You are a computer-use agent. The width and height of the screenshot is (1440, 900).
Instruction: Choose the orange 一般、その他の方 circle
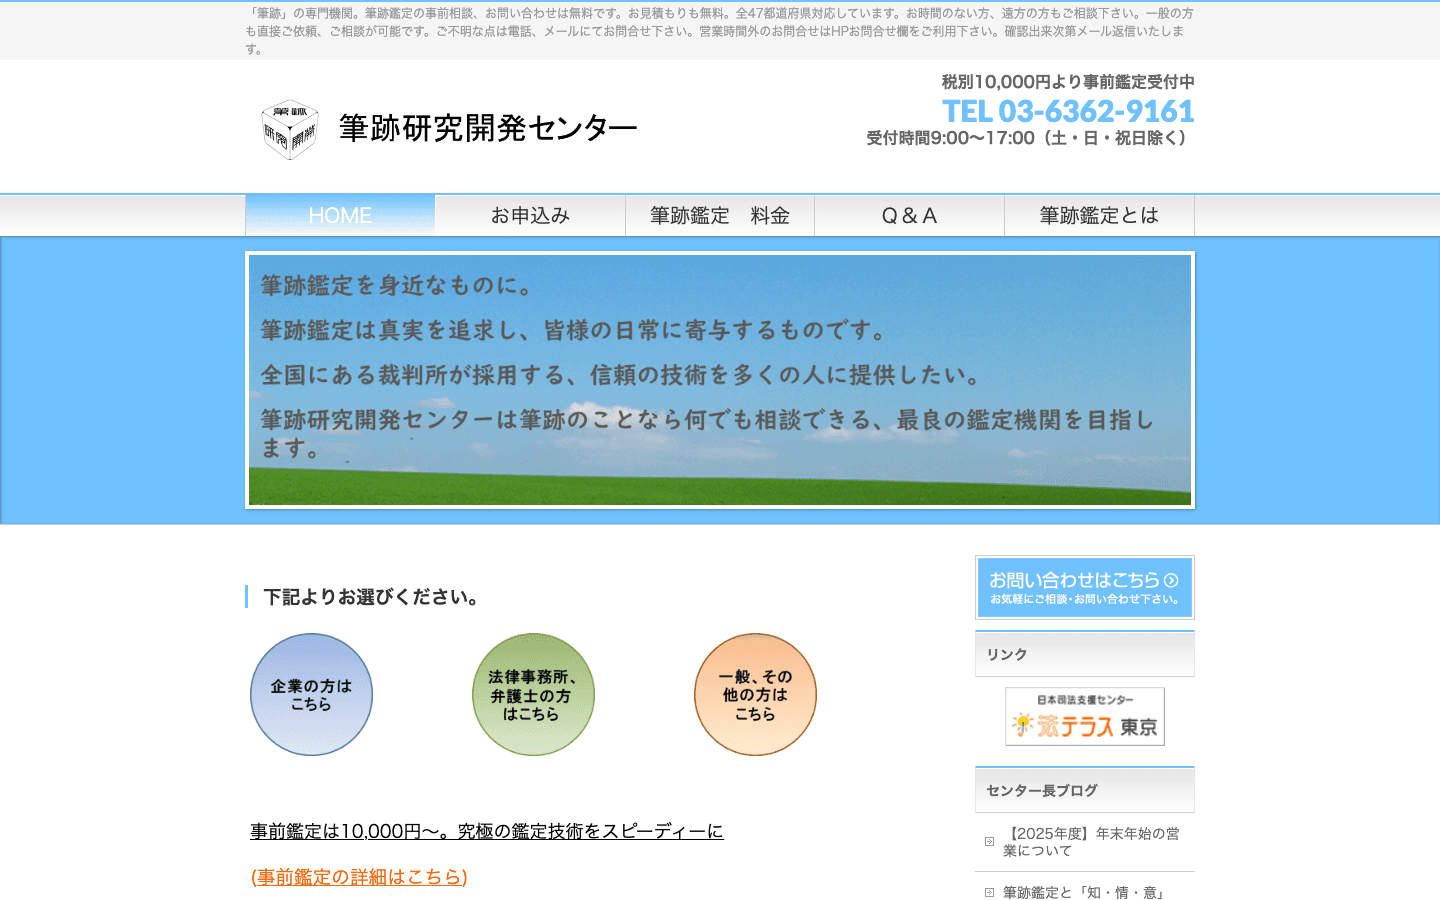[755, 694]
